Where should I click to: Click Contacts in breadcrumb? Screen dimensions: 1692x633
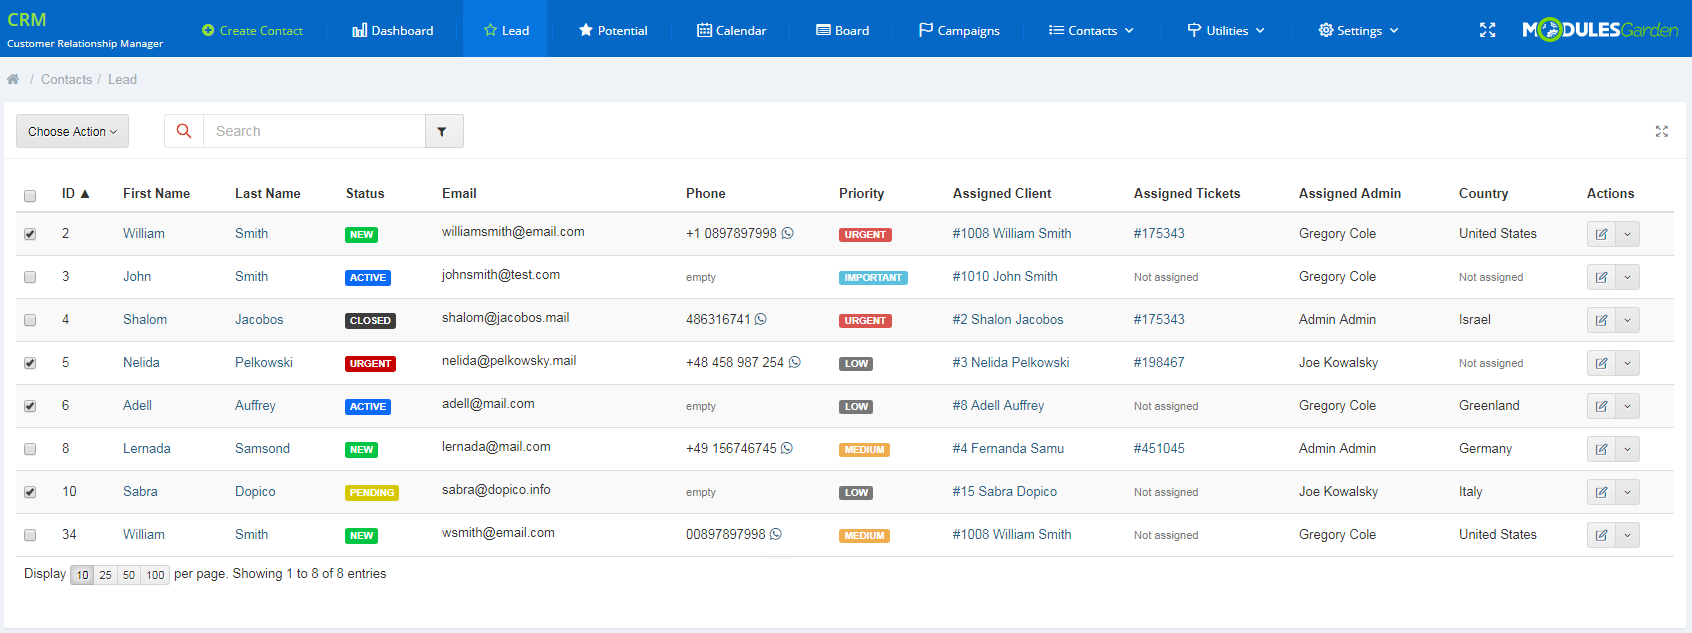coord(66,79)
